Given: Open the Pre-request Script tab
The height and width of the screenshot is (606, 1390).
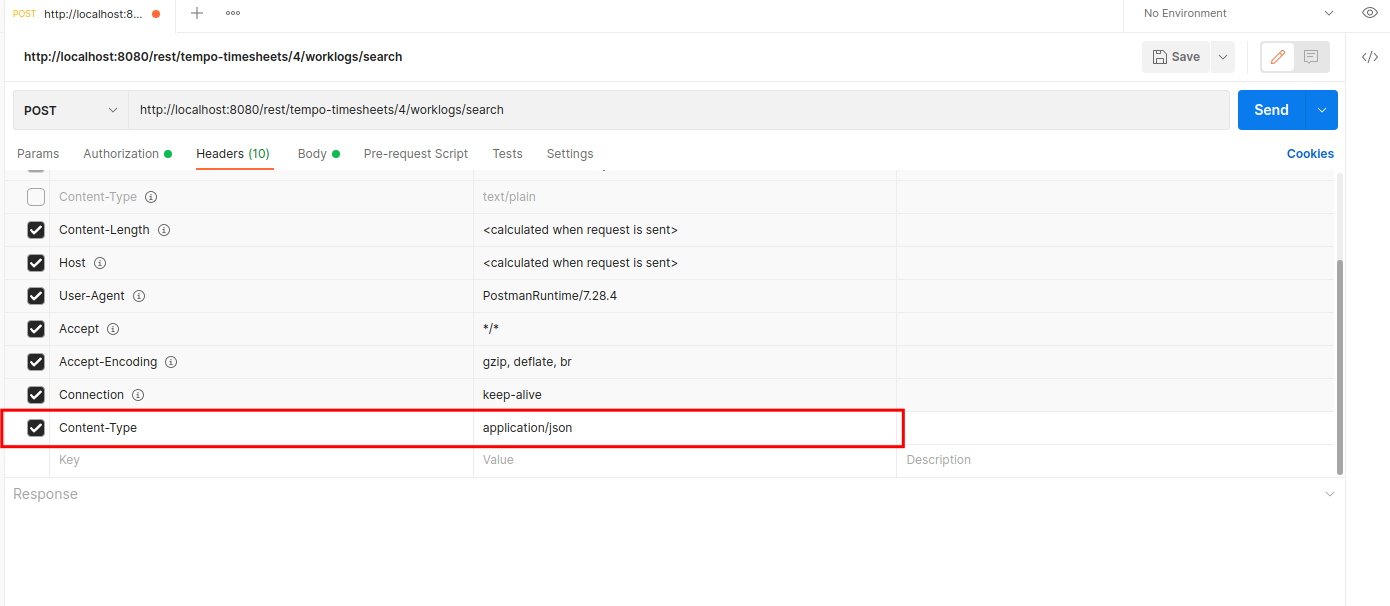Looking at the screenshot, I should [x=416, y=153].
